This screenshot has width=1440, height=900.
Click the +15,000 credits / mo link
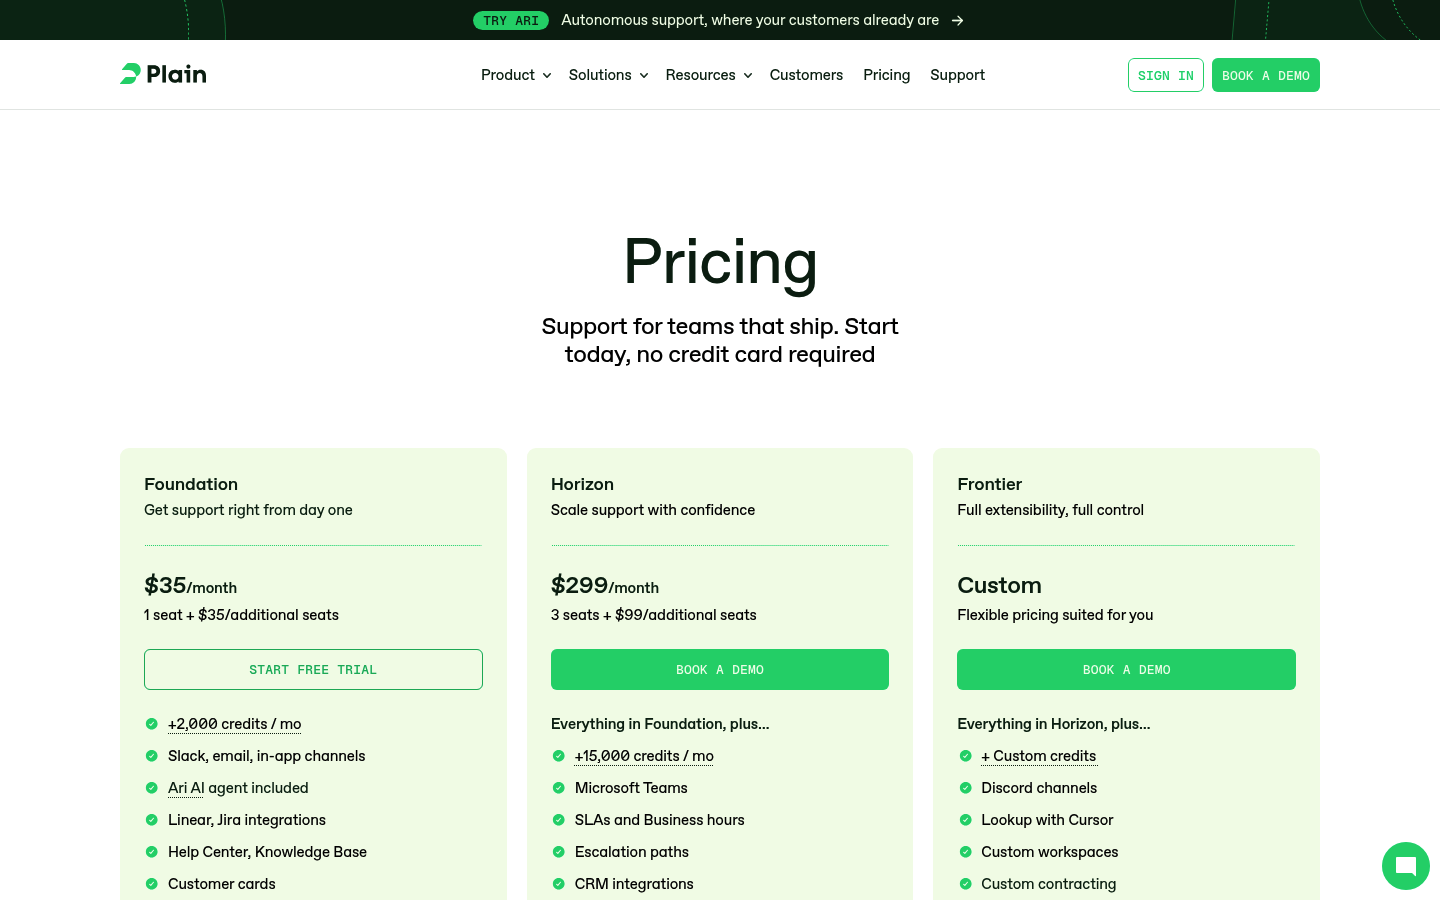644,756
